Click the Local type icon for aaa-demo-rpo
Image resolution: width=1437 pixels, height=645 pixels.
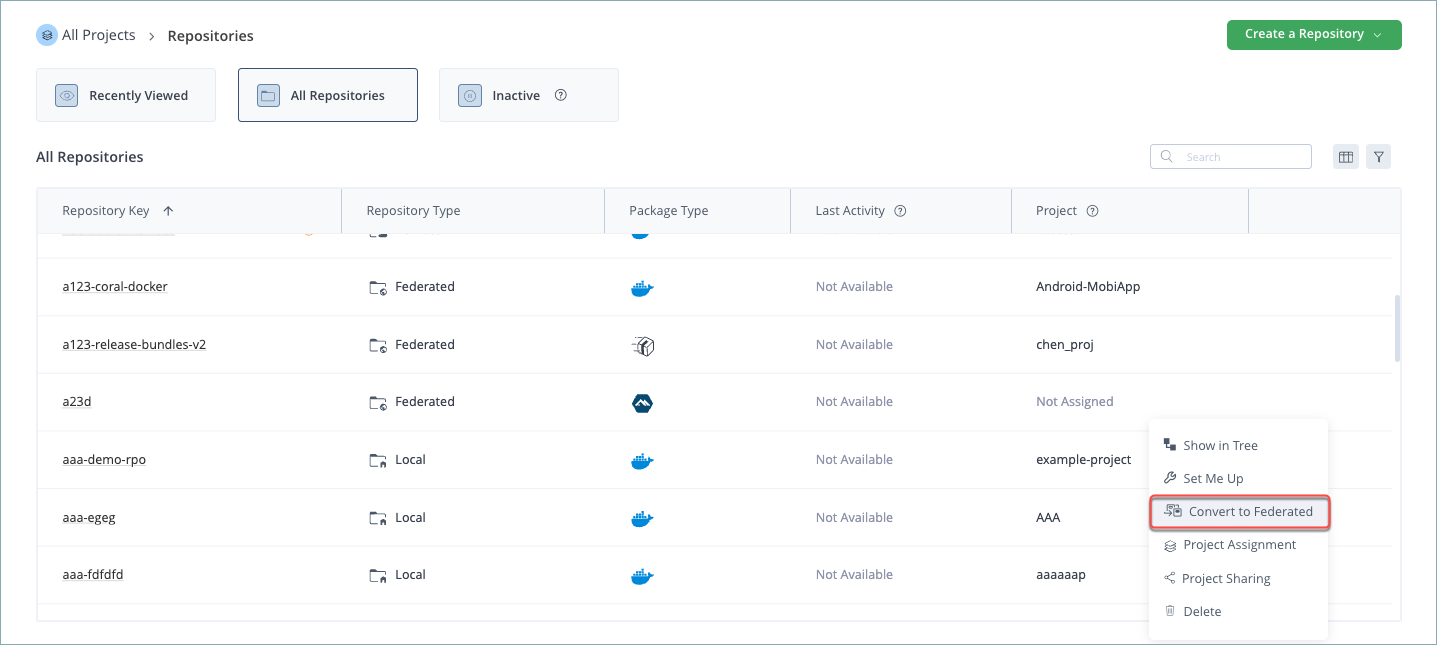[378, 461]
